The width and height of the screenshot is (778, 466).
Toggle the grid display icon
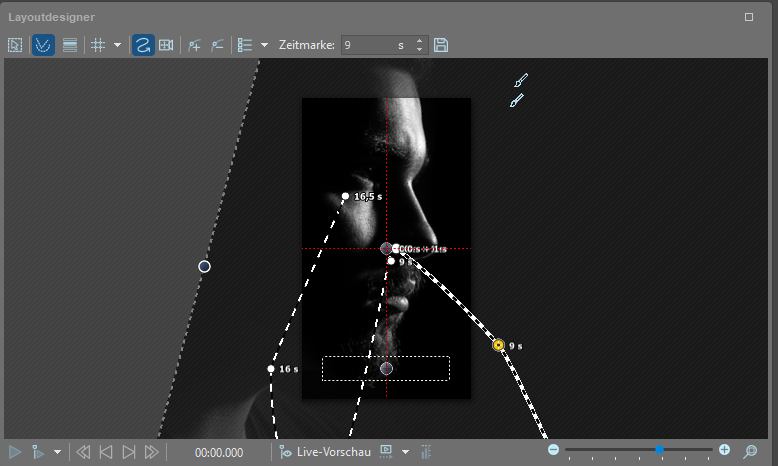98,45
